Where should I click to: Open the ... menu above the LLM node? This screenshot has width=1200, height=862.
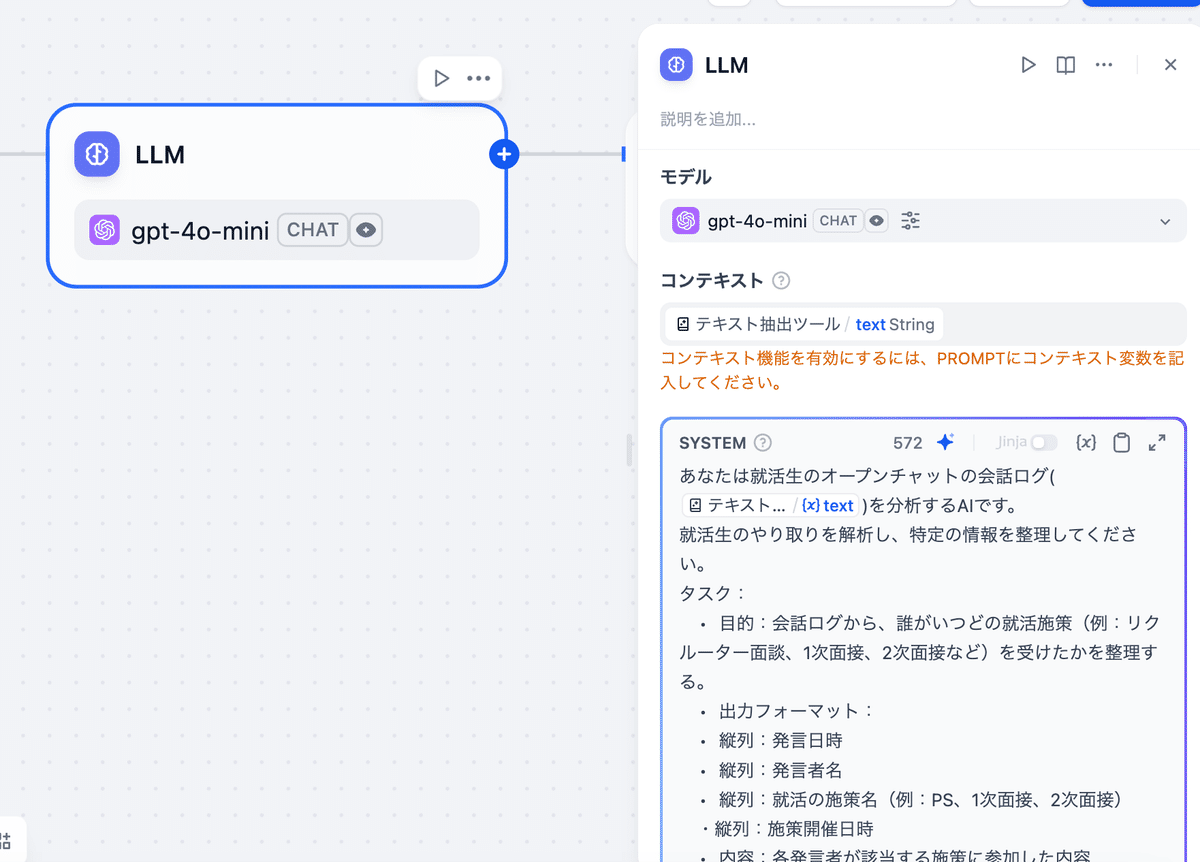pos(478,78)
